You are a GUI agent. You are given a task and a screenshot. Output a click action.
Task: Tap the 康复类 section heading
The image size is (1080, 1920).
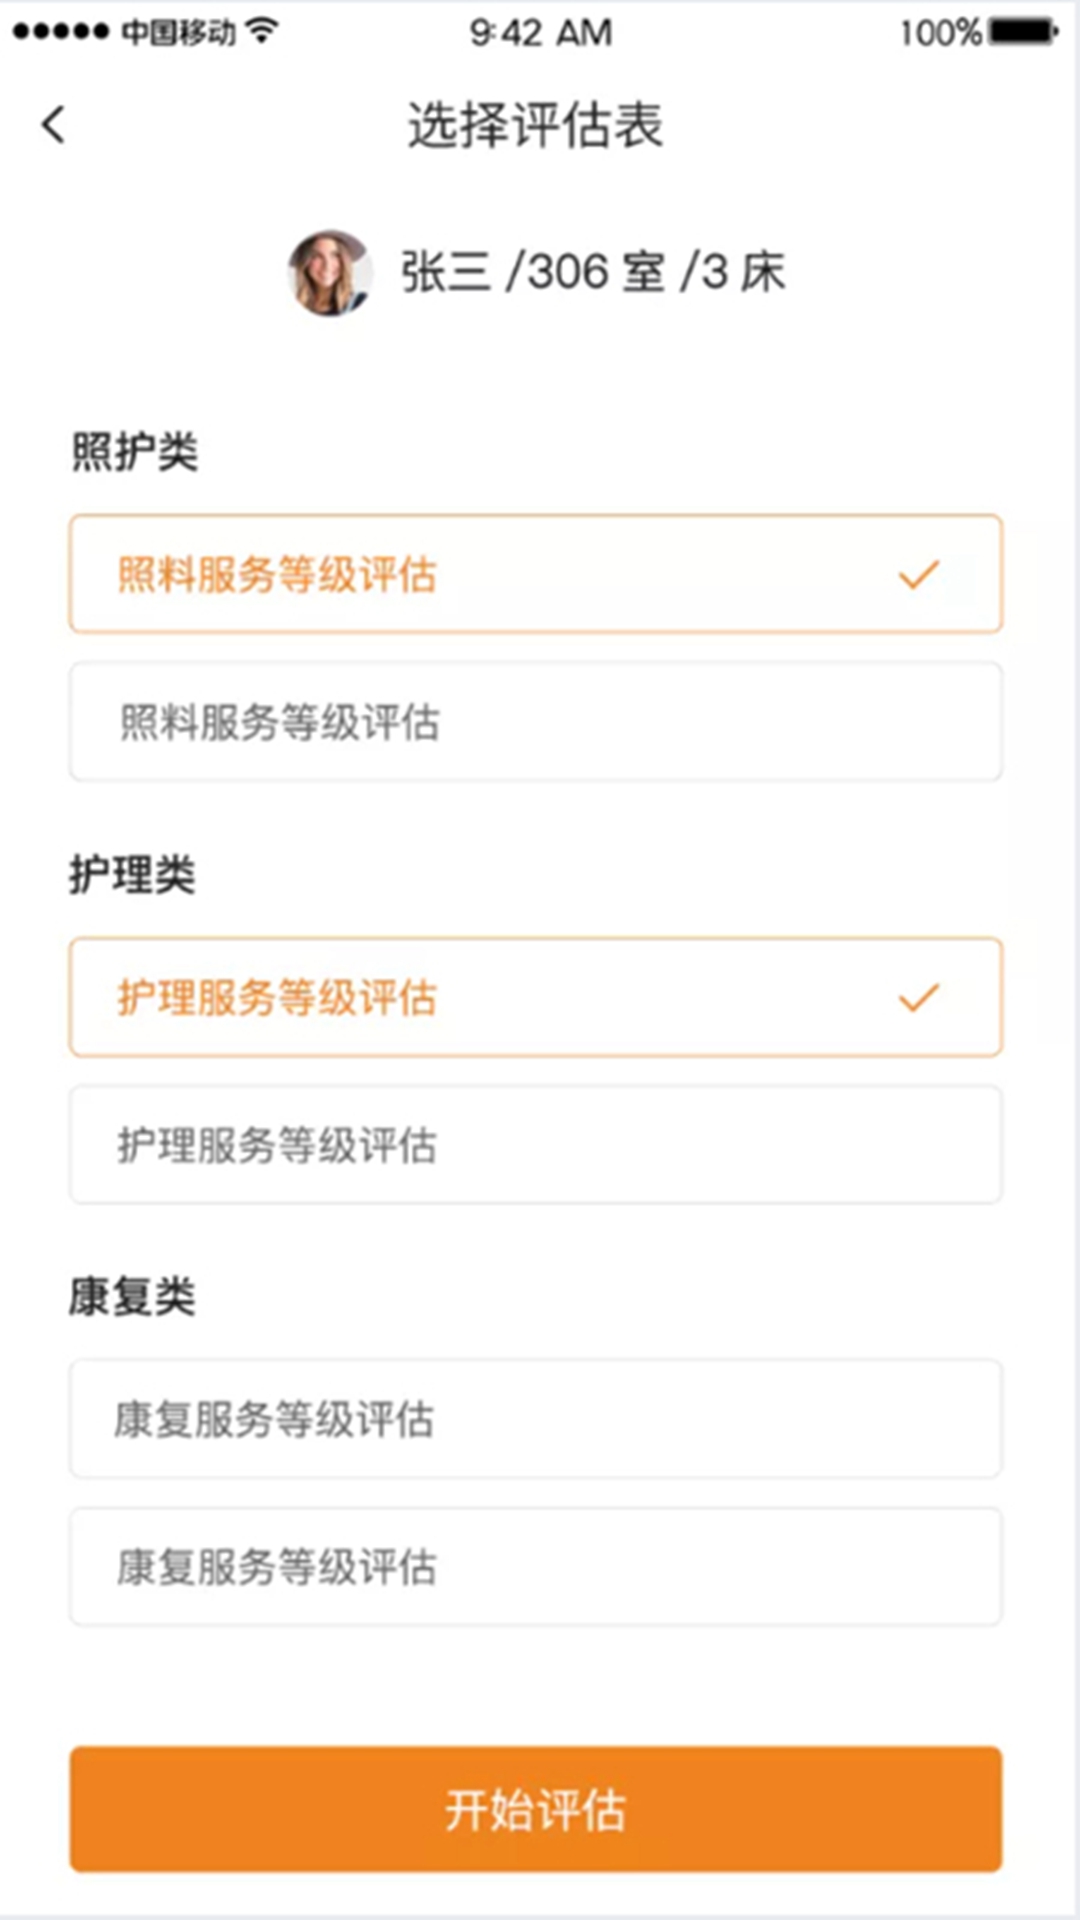click(x=133, y=1297)
